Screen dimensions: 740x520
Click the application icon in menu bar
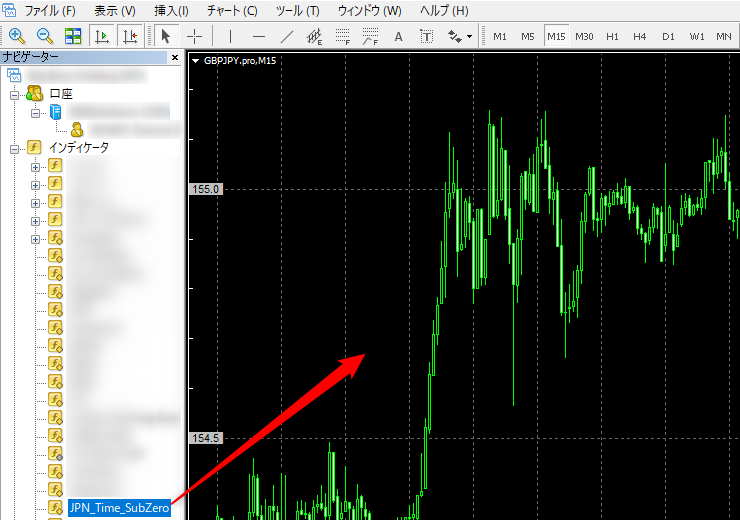pyautogui.click(x=8, y=9)
